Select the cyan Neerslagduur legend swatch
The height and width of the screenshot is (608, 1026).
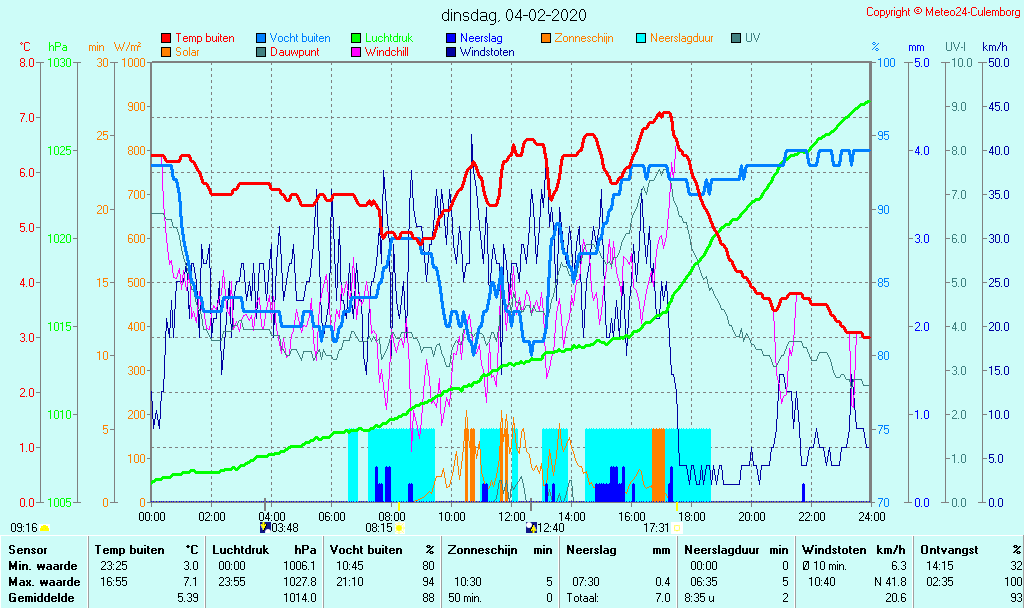coord(641,38)
